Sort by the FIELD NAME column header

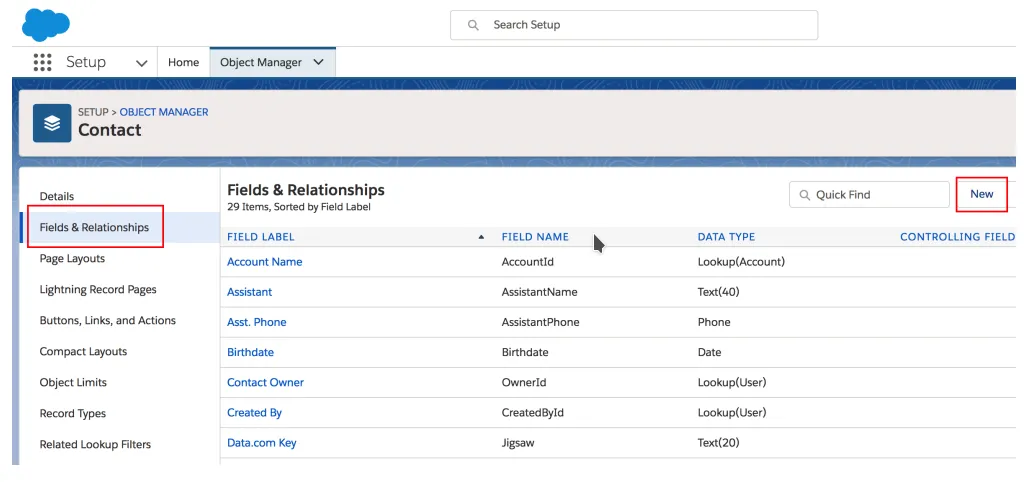point(535,237)
